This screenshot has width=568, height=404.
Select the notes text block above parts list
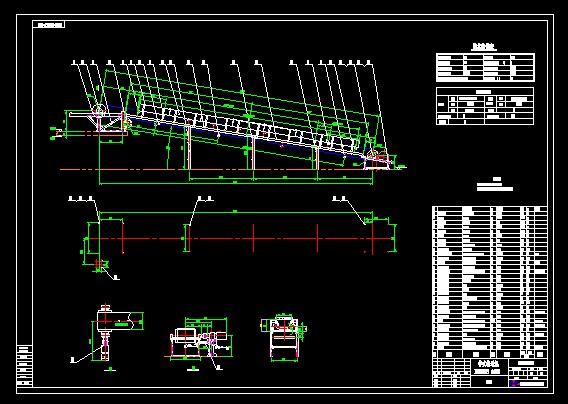tap(495, 184)
